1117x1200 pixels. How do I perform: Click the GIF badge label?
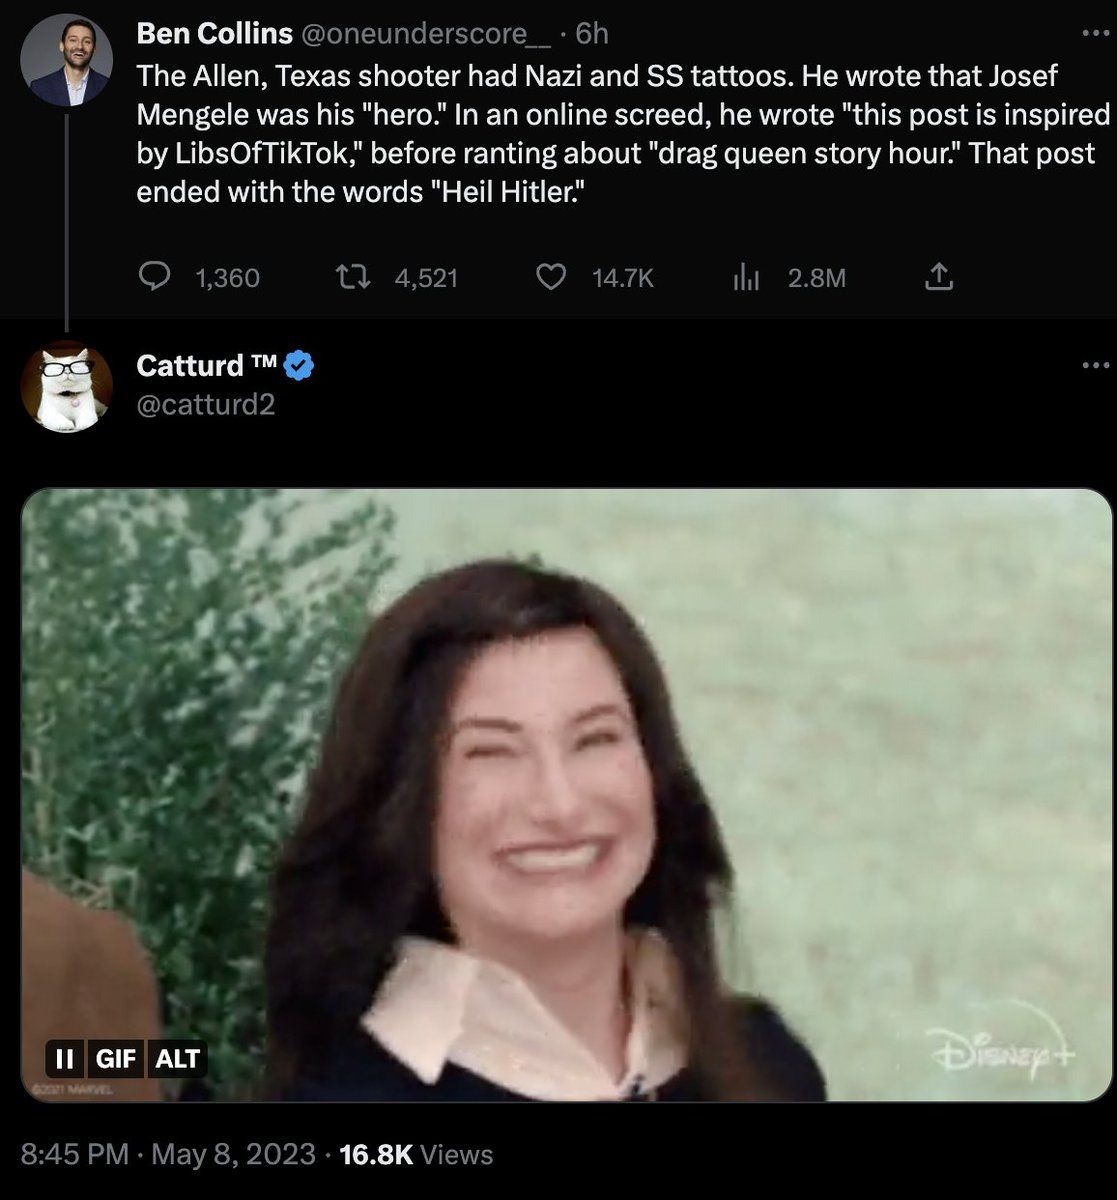(116, 1058)
